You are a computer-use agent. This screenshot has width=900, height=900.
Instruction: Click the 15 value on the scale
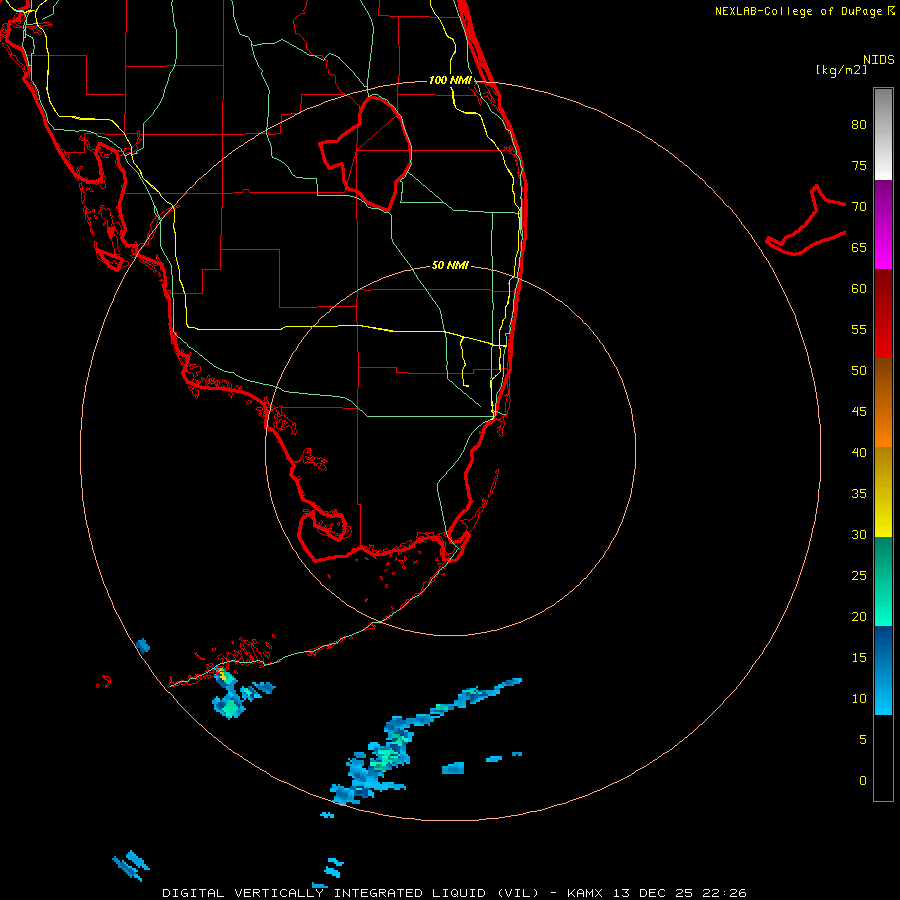pos(859,658)
